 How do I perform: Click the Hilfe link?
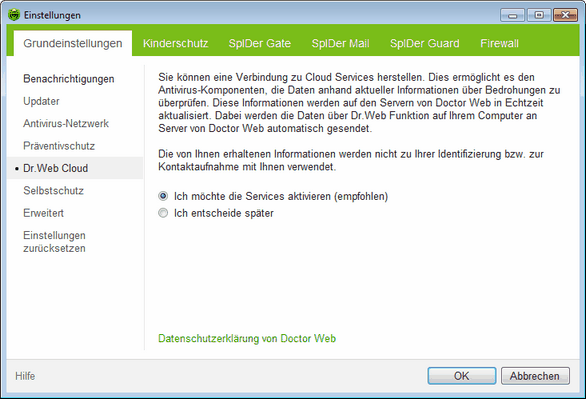[25, 376]
